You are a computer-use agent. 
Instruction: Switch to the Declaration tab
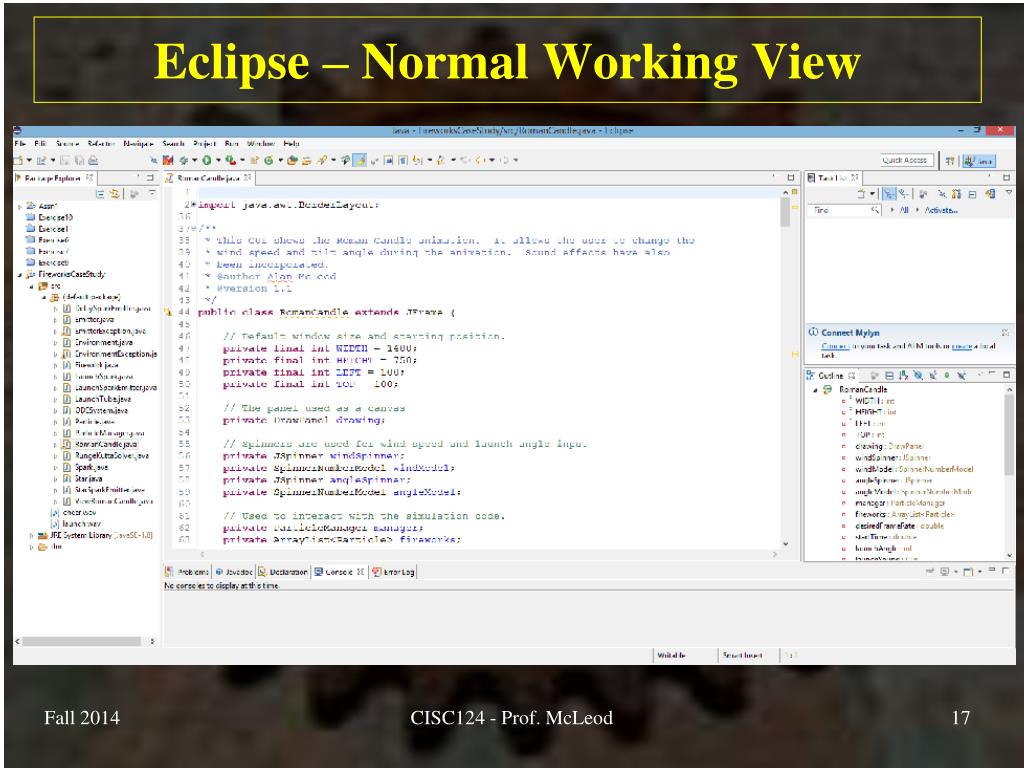coord(283,572)
